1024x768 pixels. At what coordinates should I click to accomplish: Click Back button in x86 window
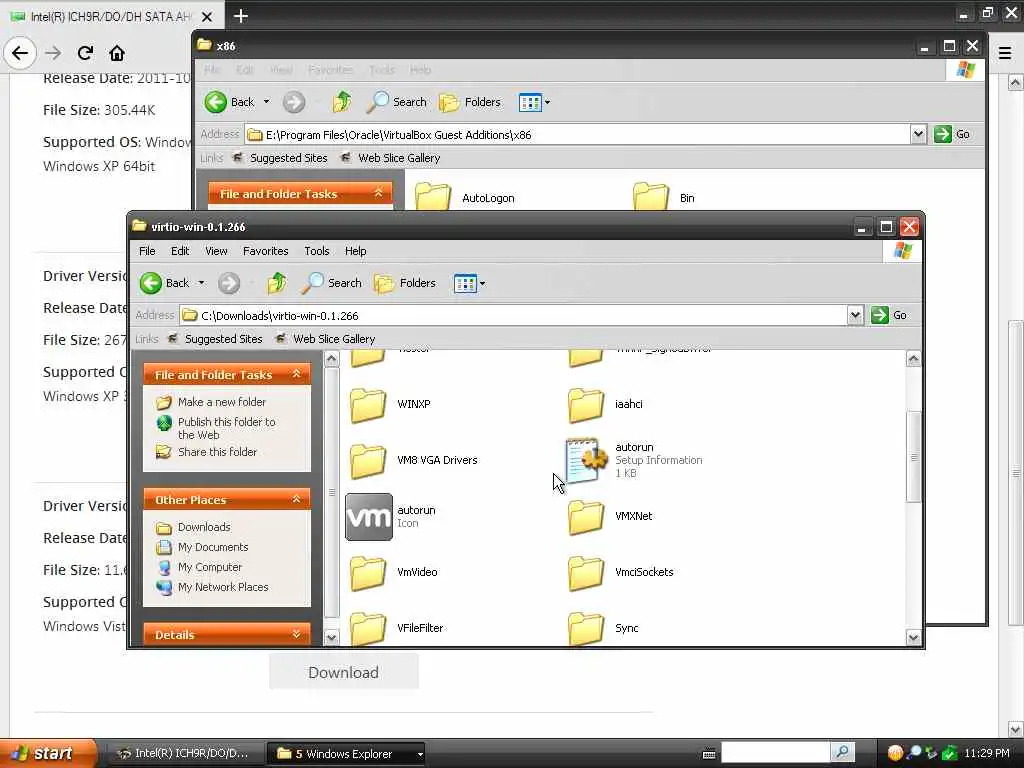coord(230,102)
